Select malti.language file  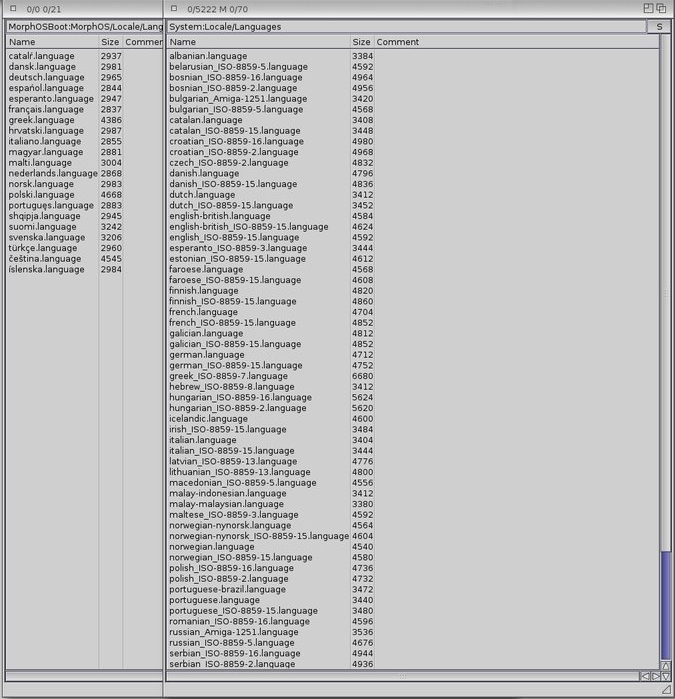pos(40,163)
